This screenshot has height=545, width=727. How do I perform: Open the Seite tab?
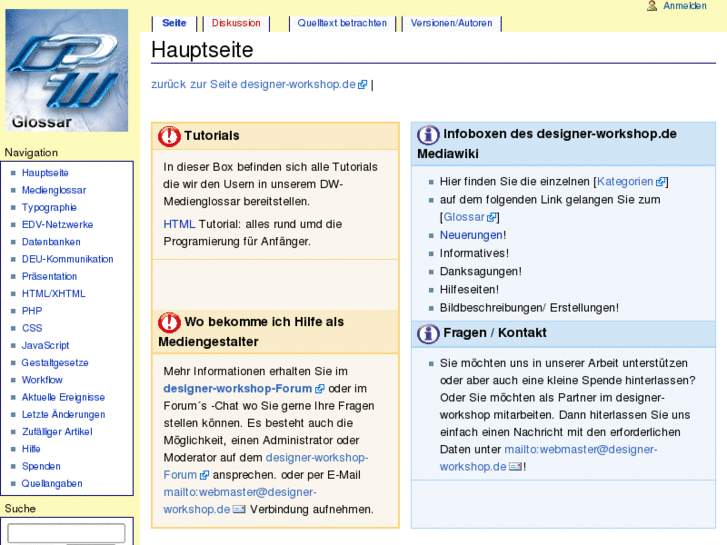(x=174, y=23)
